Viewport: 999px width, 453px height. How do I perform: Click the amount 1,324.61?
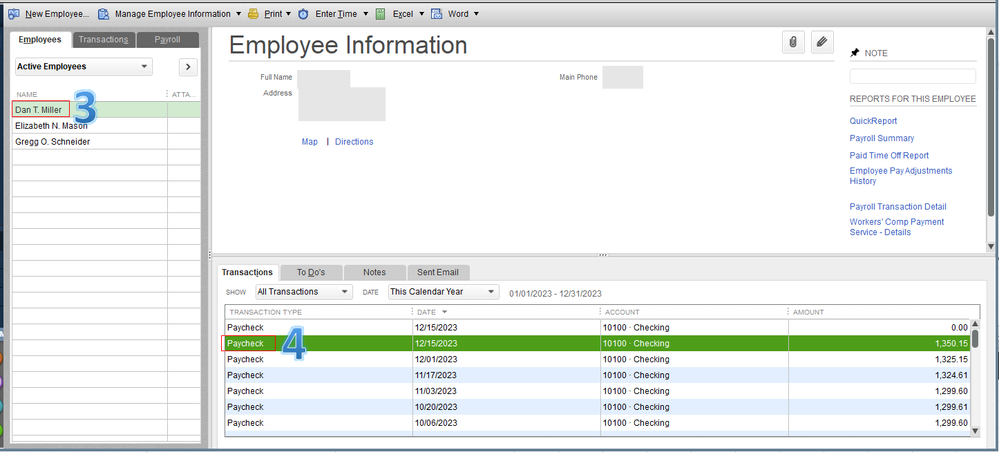coord(952,375)
